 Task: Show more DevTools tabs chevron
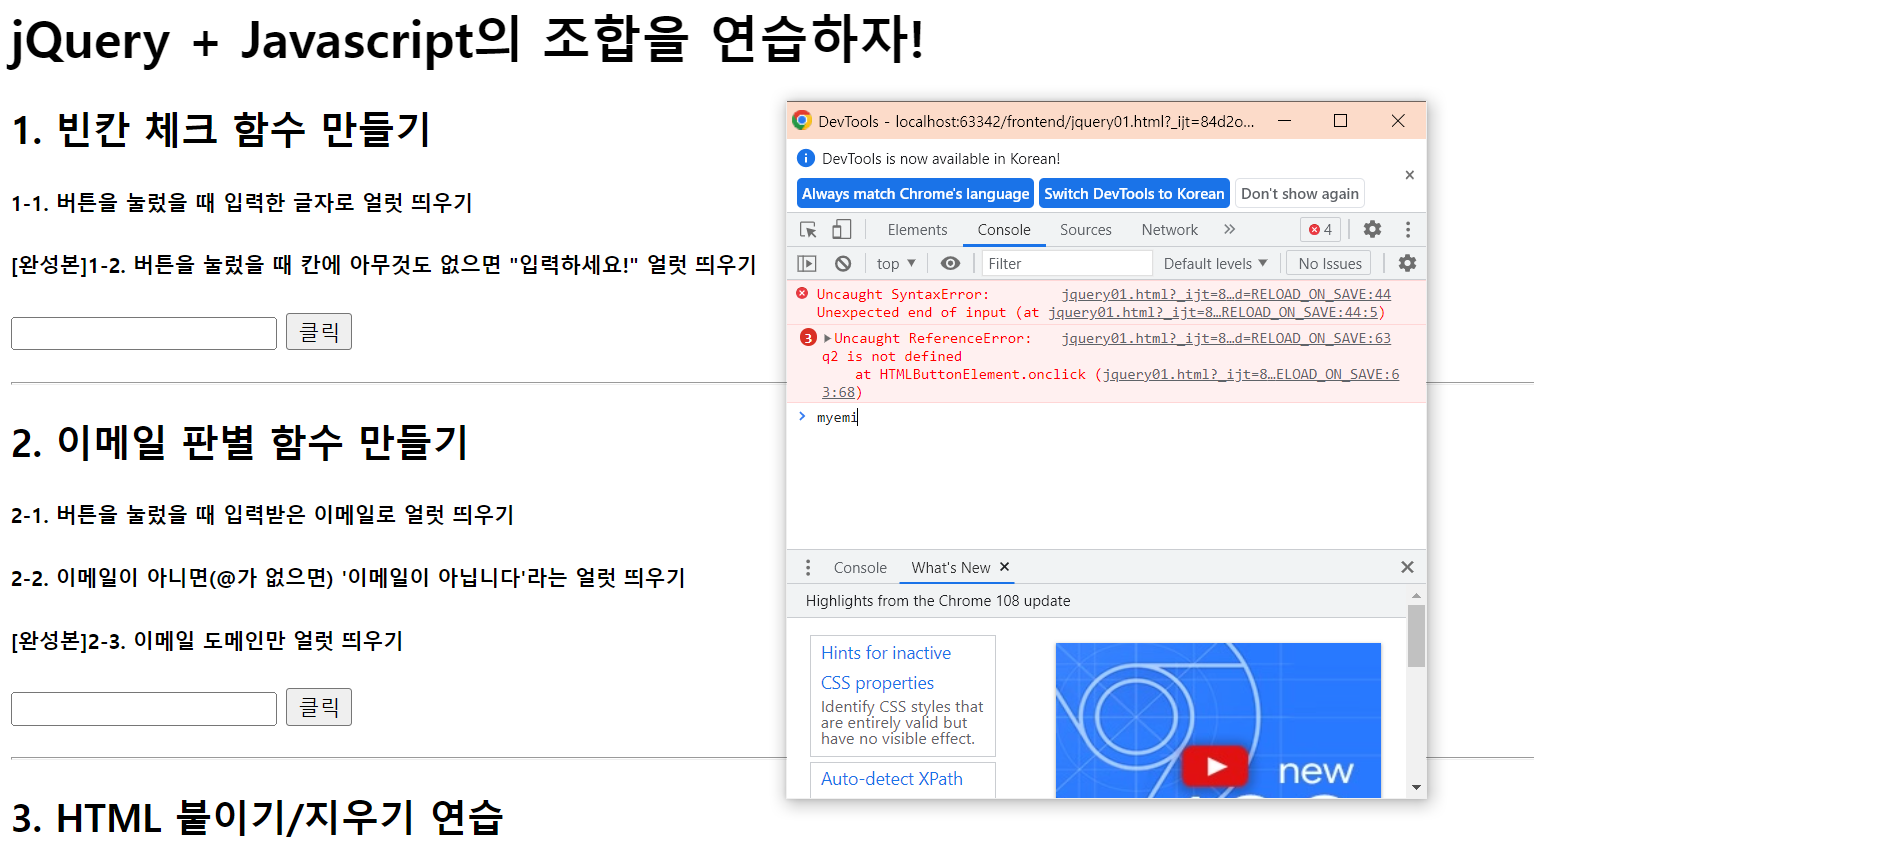(x=1229, y=229)
